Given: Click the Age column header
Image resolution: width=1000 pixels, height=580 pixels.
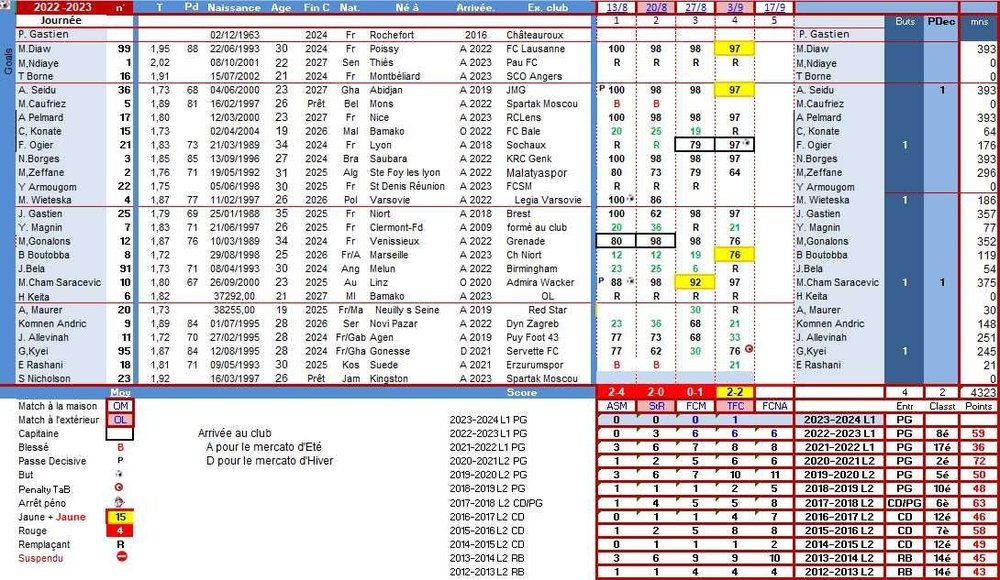Looking at the screenshot, I should (x=281, y=8).
